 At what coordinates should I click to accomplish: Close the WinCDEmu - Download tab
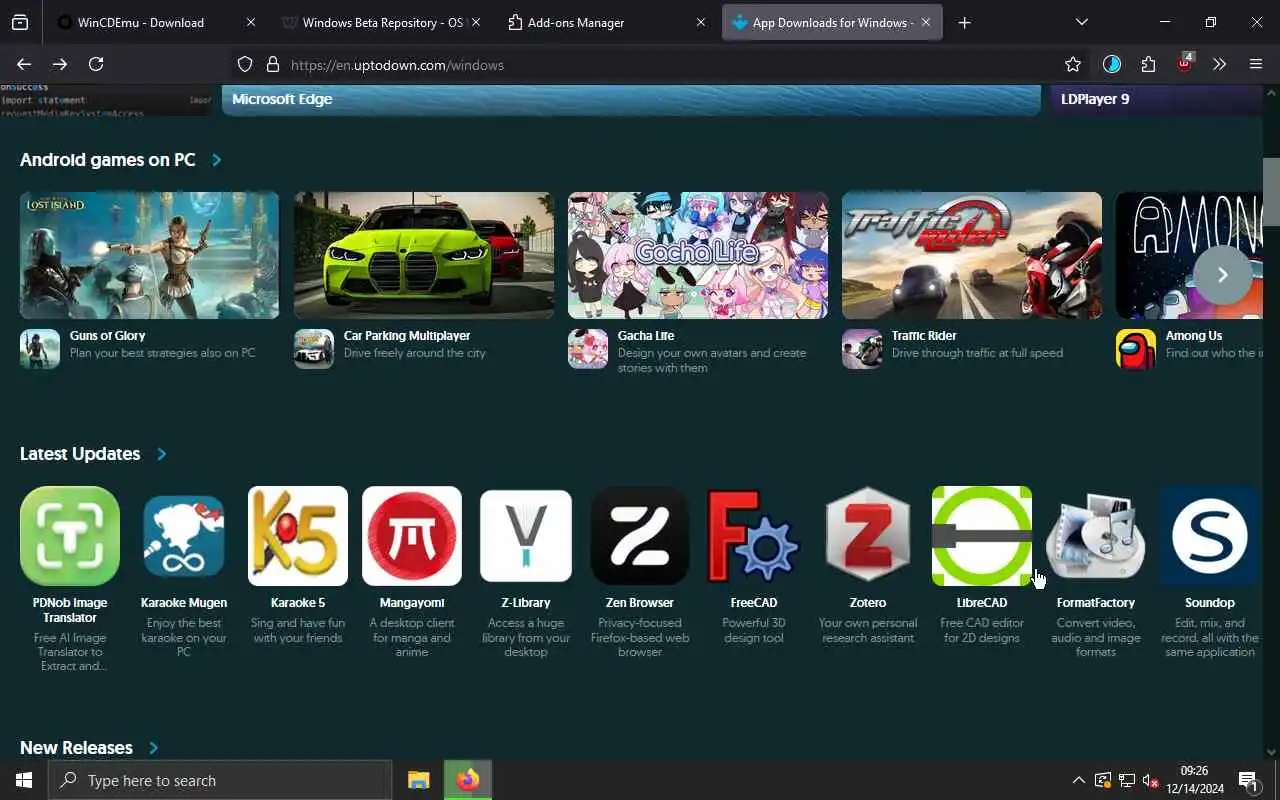click(x=250, y=22)
